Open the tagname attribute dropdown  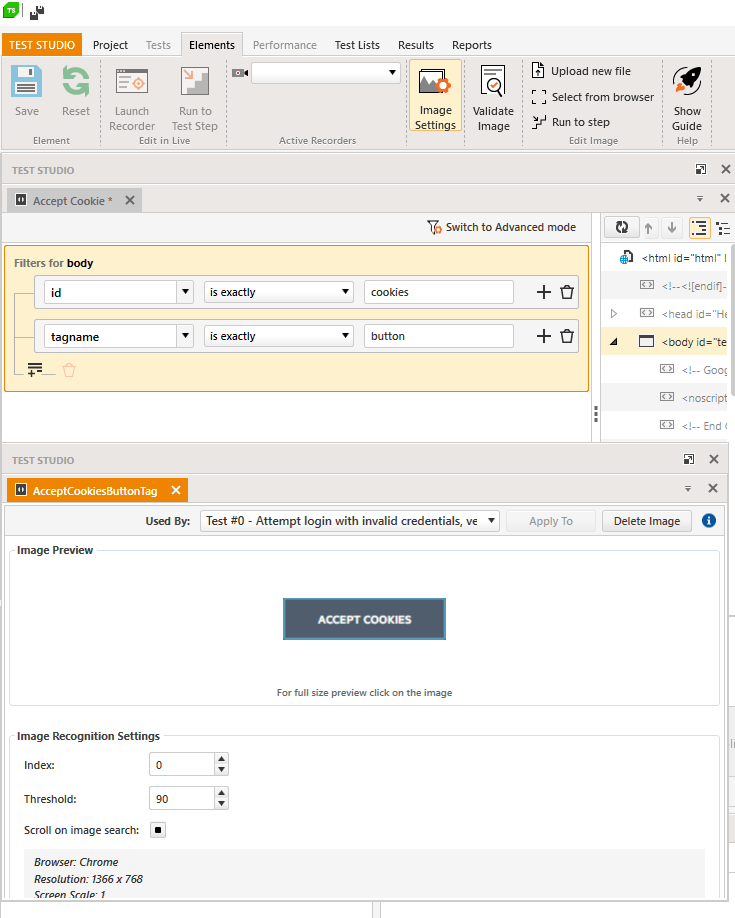point(185,336)
